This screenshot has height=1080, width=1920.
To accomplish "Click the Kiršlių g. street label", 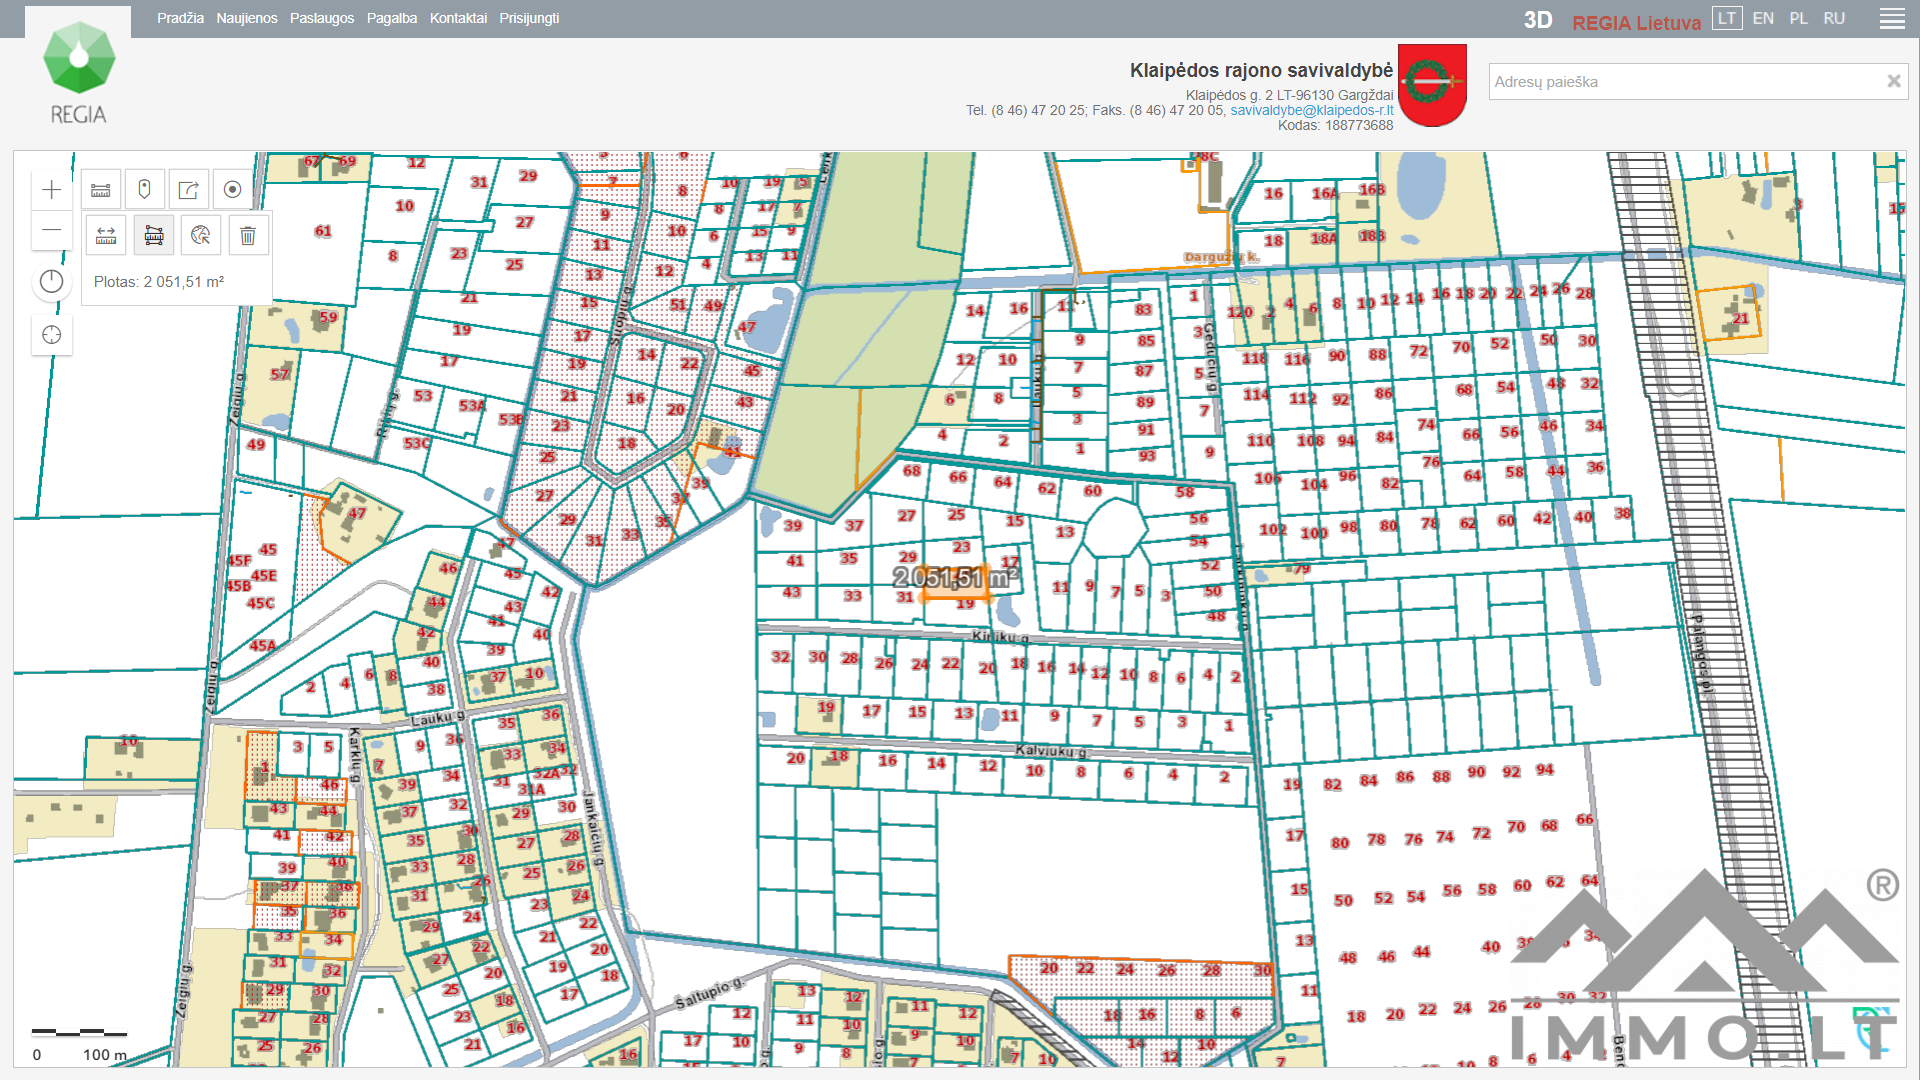I will click(x=1000, y=636).
